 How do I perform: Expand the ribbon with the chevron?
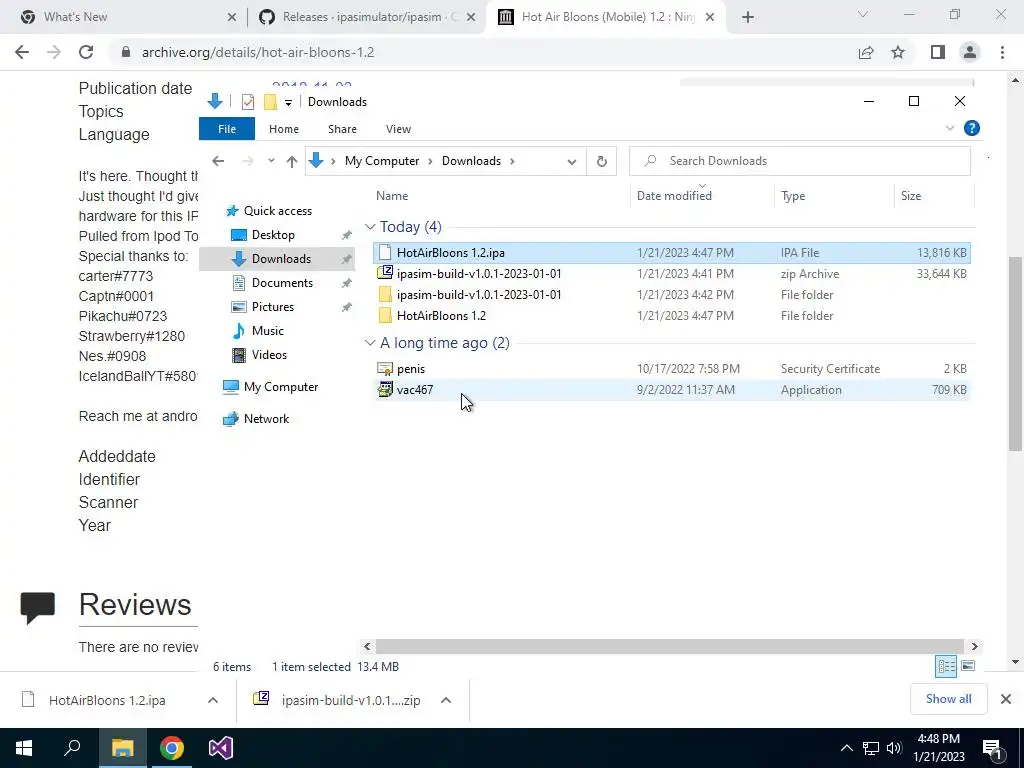click(950, 129)
